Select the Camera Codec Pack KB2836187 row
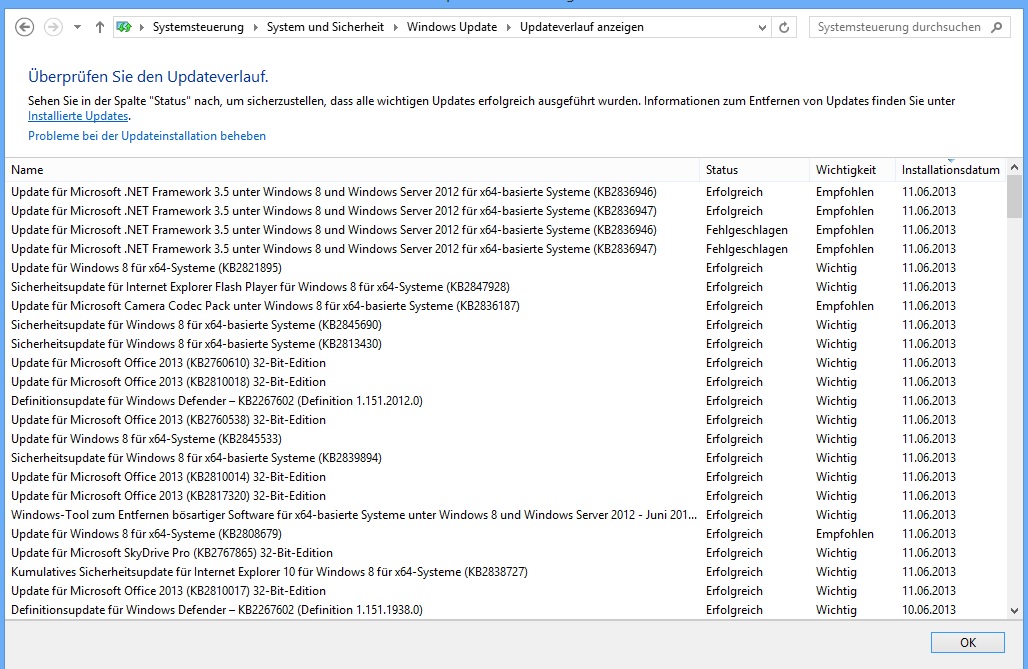The height and width of the screenshot is (669, 1028). point(505,306)
